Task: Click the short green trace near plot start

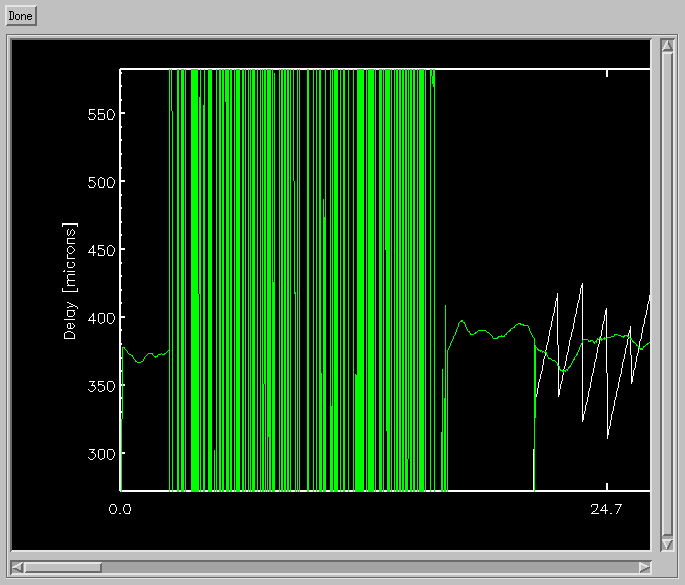Action: (x=145, y=355)
